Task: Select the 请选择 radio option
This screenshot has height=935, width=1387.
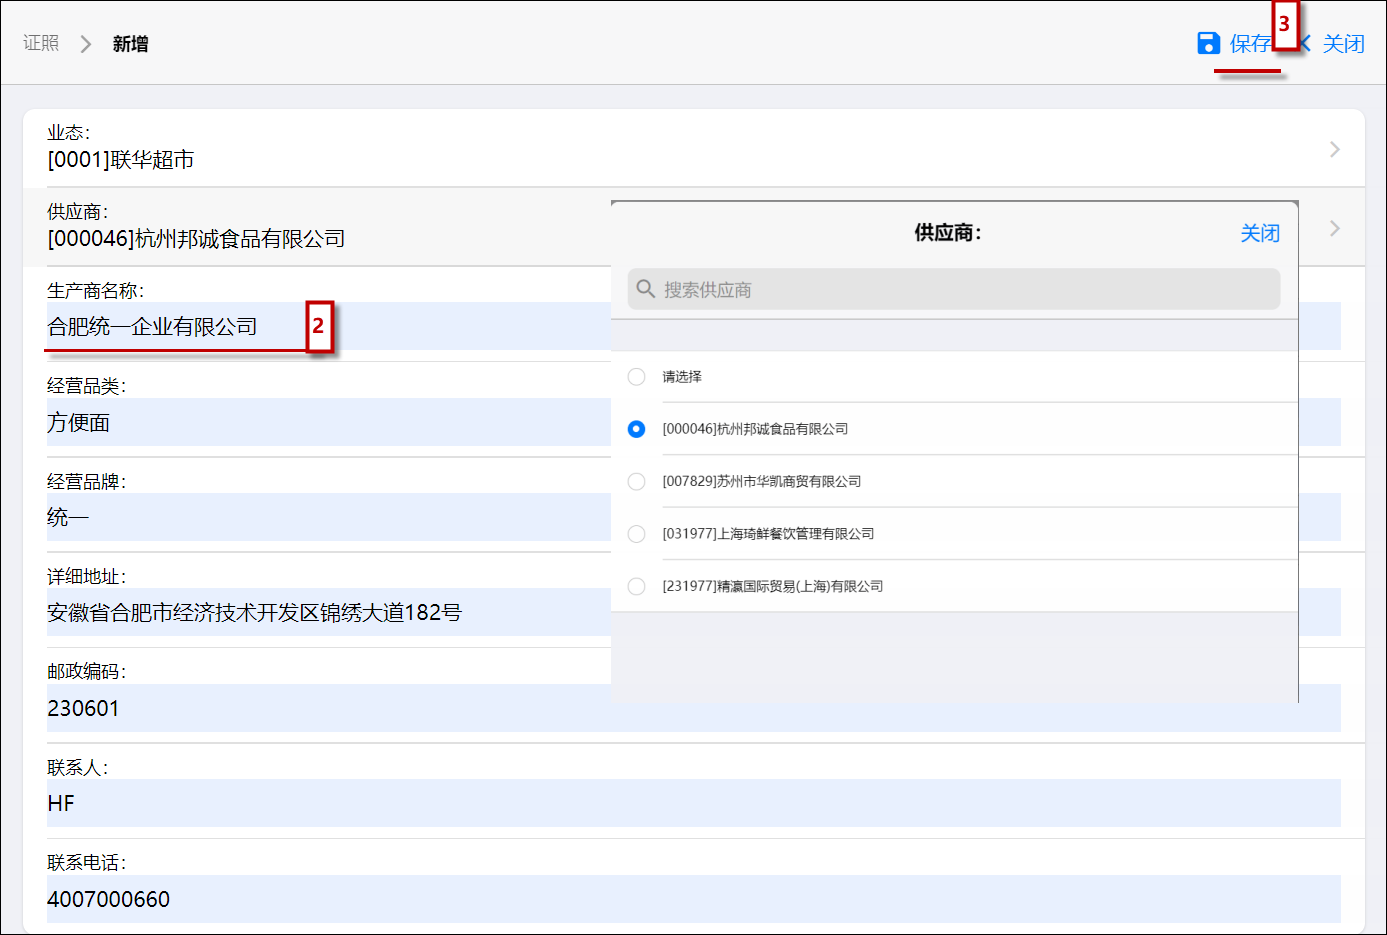Action: (x=636, y=377)
